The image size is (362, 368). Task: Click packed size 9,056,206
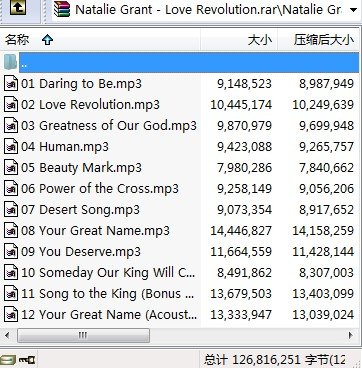tap(326, 189)
